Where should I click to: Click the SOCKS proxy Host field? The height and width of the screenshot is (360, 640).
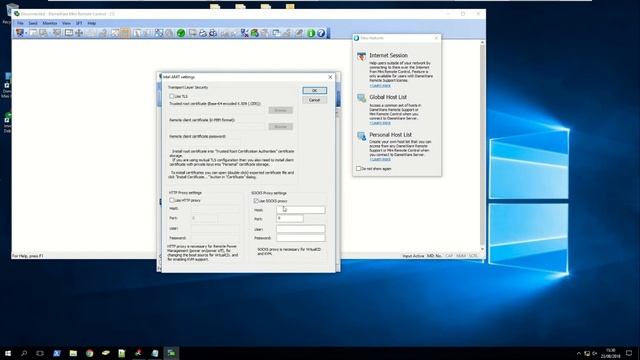[x=301, y=210]
